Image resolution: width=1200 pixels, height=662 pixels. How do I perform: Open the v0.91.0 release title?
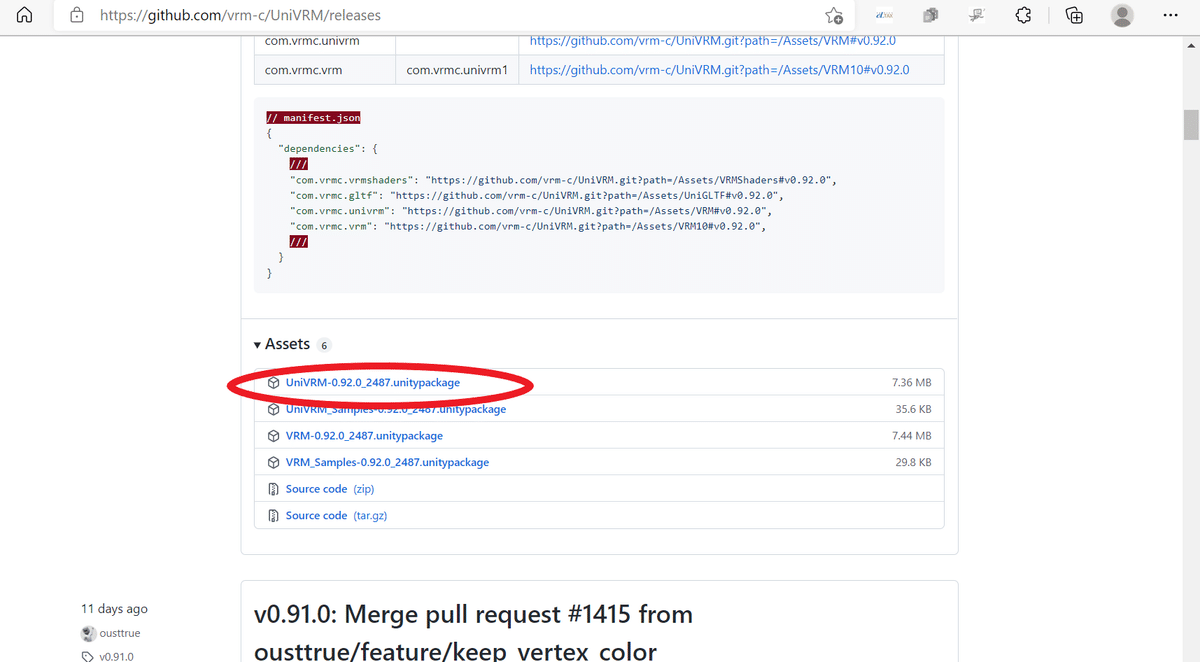[x=473, y=632]
